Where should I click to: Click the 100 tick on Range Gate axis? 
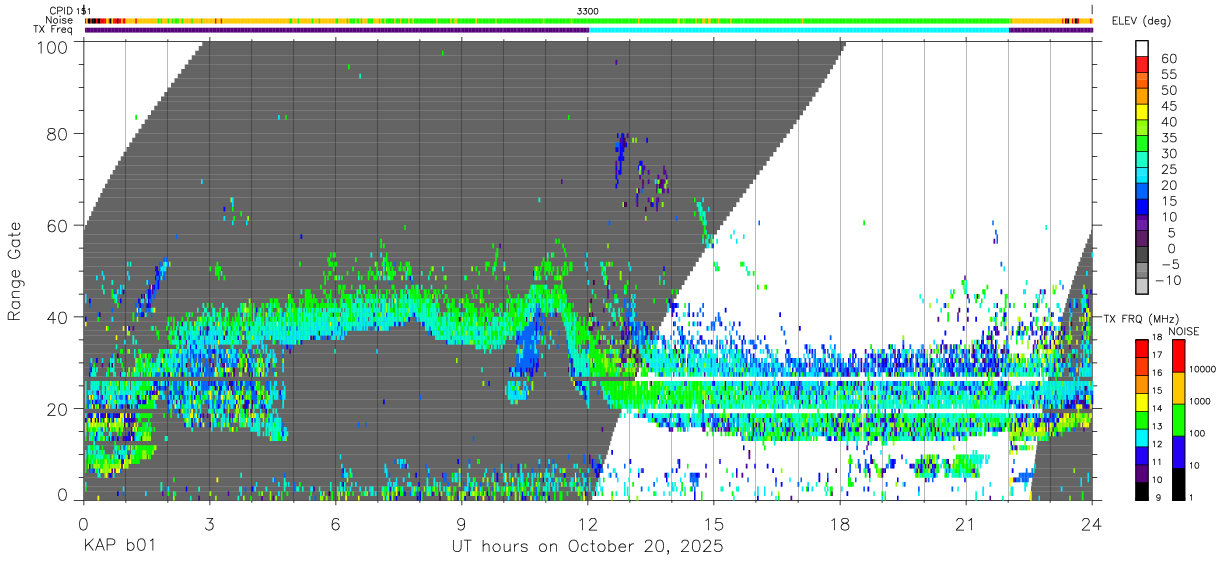coord(55,47)
